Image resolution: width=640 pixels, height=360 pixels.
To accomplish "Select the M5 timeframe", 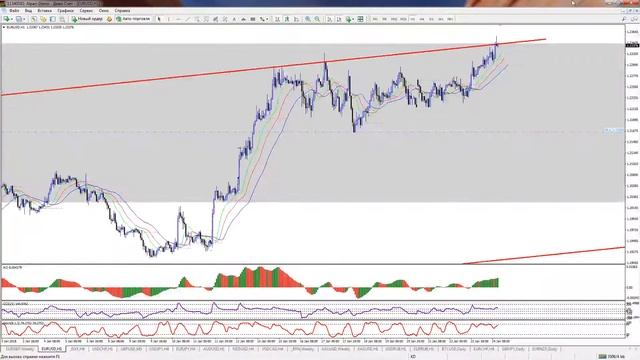I will [384, 19].
